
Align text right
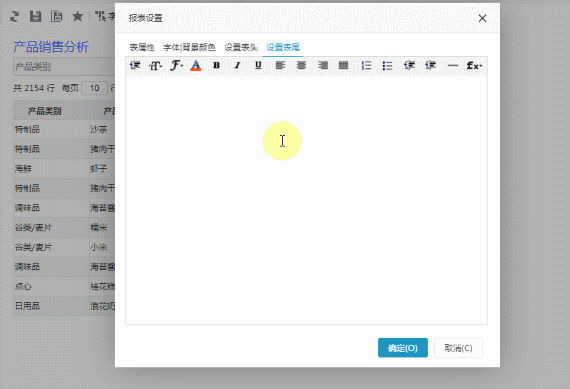point(323,65)
